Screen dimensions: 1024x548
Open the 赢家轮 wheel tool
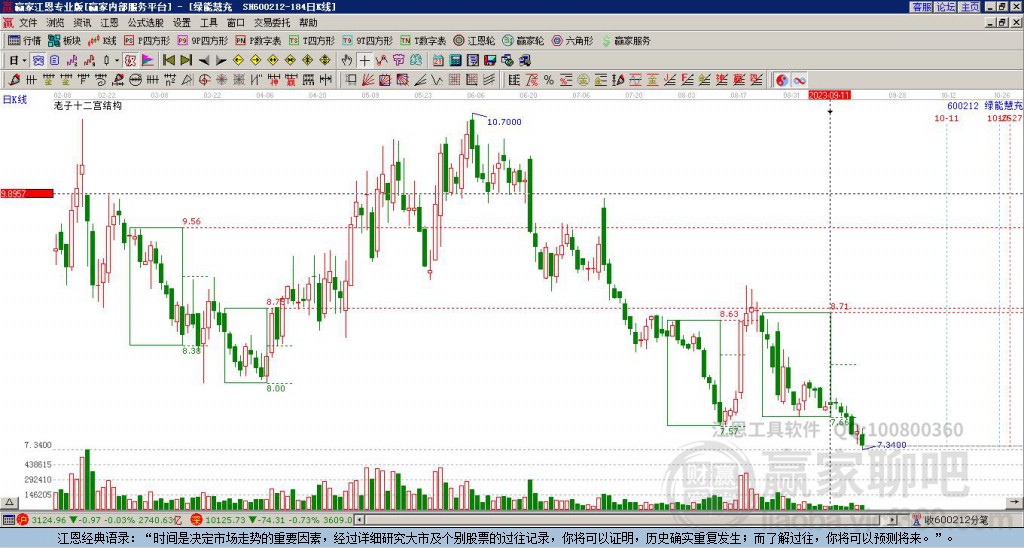pyautogui.click(x=523, y=40)
